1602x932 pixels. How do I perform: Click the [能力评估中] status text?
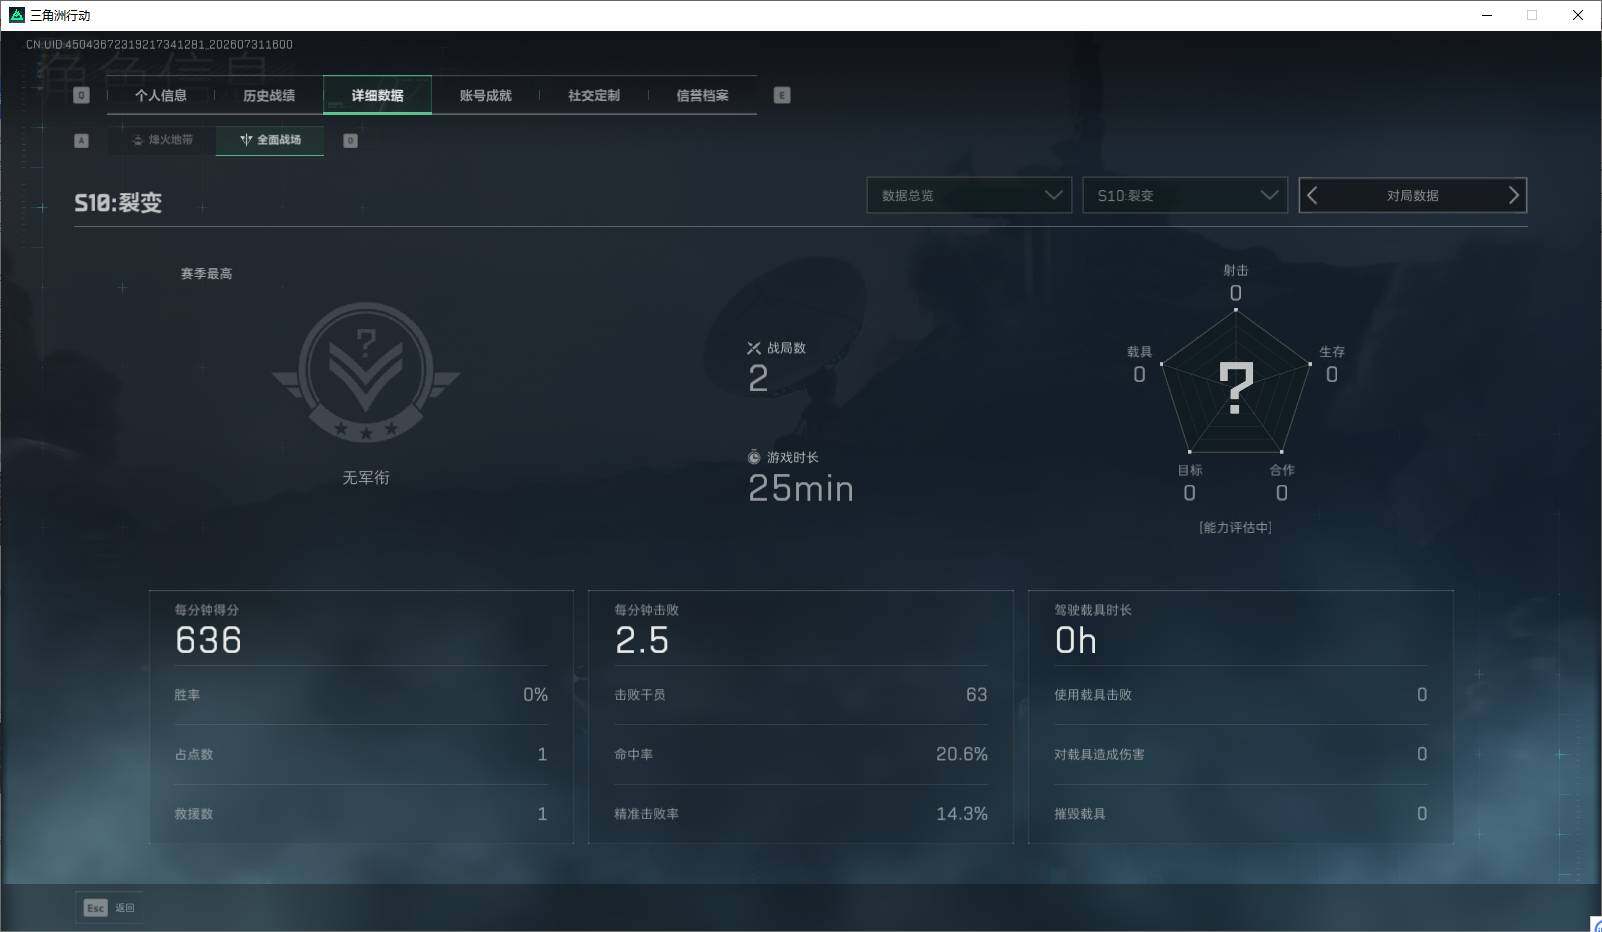pyautogui.click(x=1236, y=527)
